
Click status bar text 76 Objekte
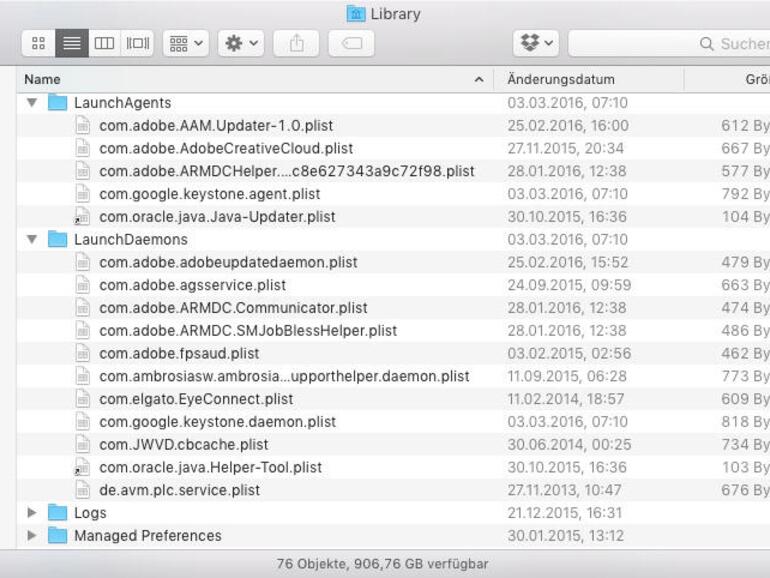point(311,564)
